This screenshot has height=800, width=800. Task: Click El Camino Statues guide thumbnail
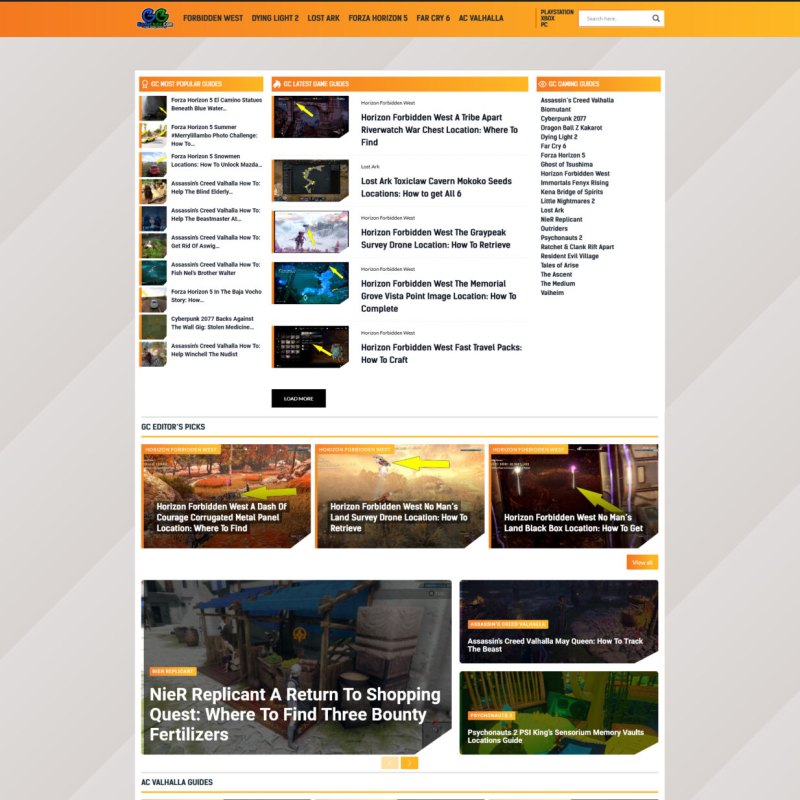pos(153,108)
